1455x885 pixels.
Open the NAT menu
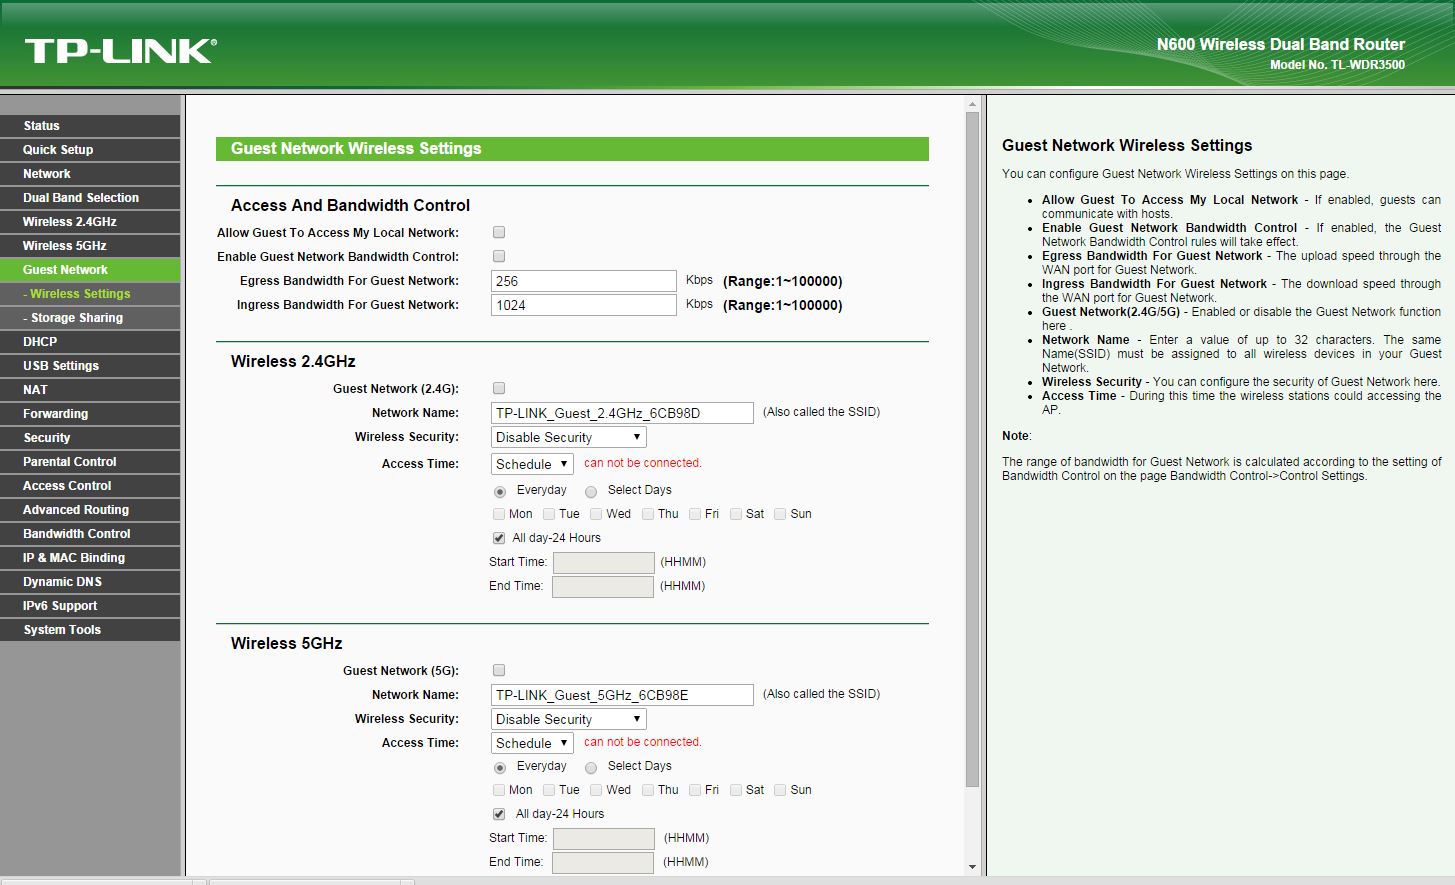pyautogui.click(x=90, y=390)
